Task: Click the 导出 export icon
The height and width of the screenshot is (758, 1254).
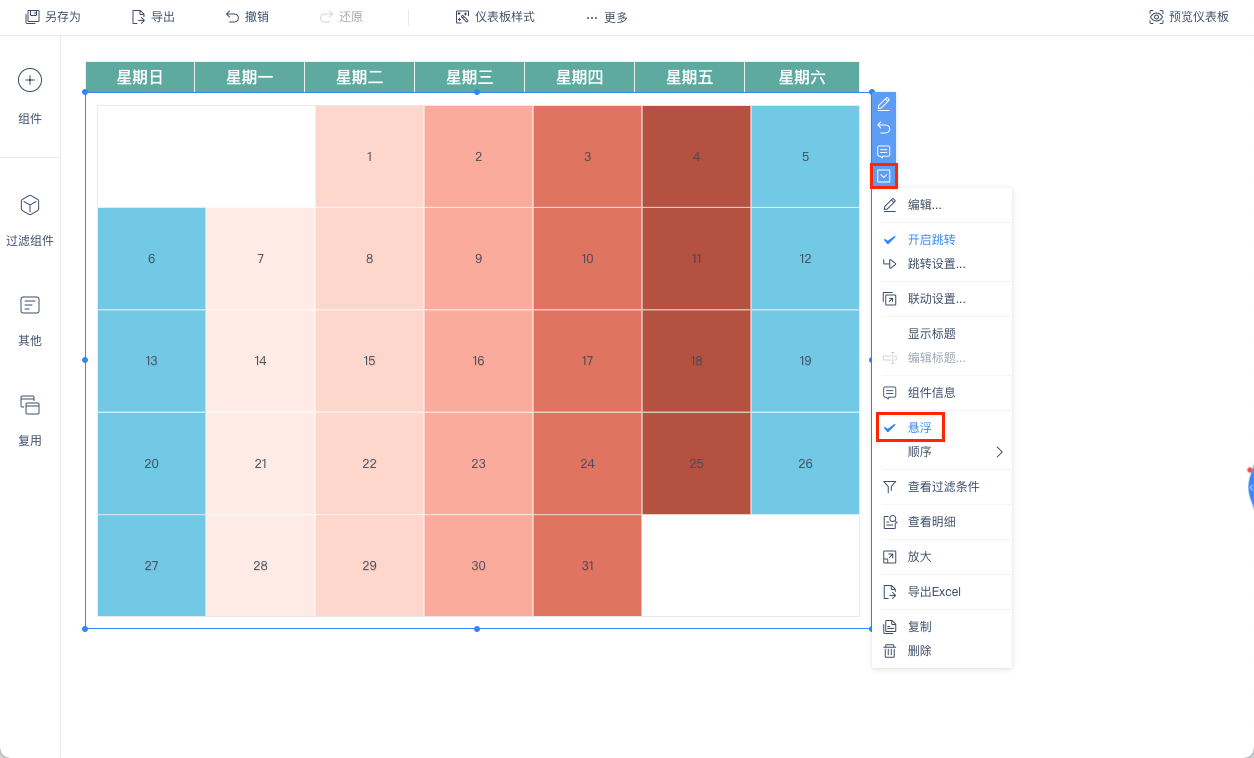Action: [139, 17]
